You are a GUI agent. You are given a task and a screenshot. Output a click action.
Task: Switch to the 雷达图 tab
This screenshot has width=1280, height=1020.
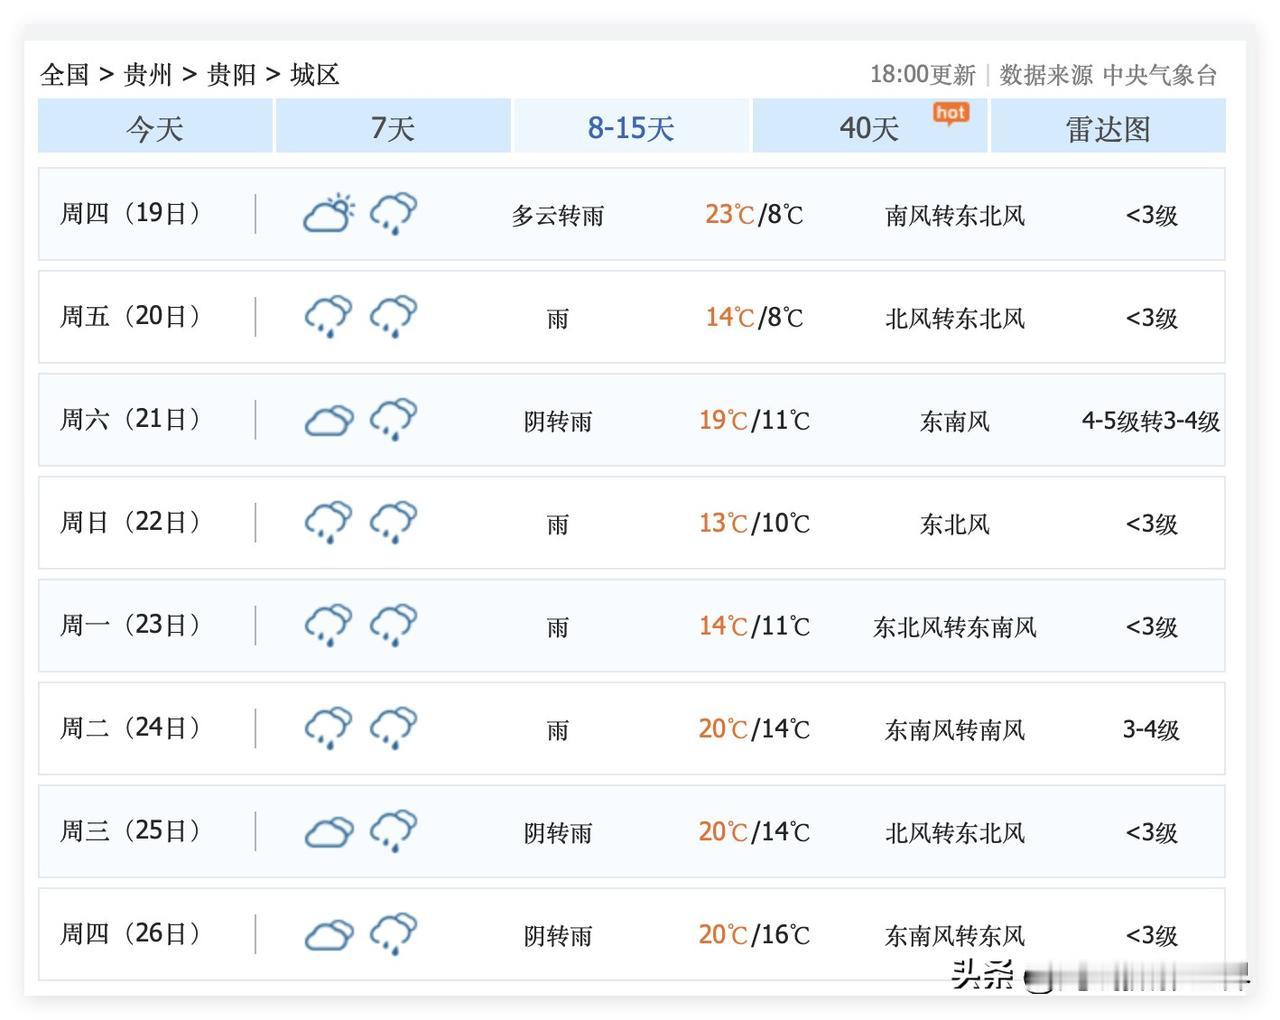[x=1108, y=127]
